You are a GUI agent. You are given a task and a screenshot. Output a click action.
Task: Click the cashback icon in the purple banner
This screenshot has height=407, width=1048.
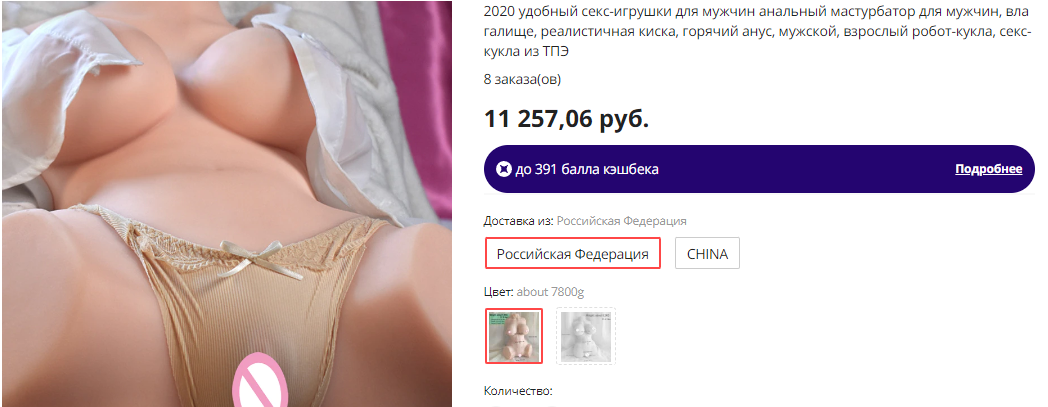503,169
